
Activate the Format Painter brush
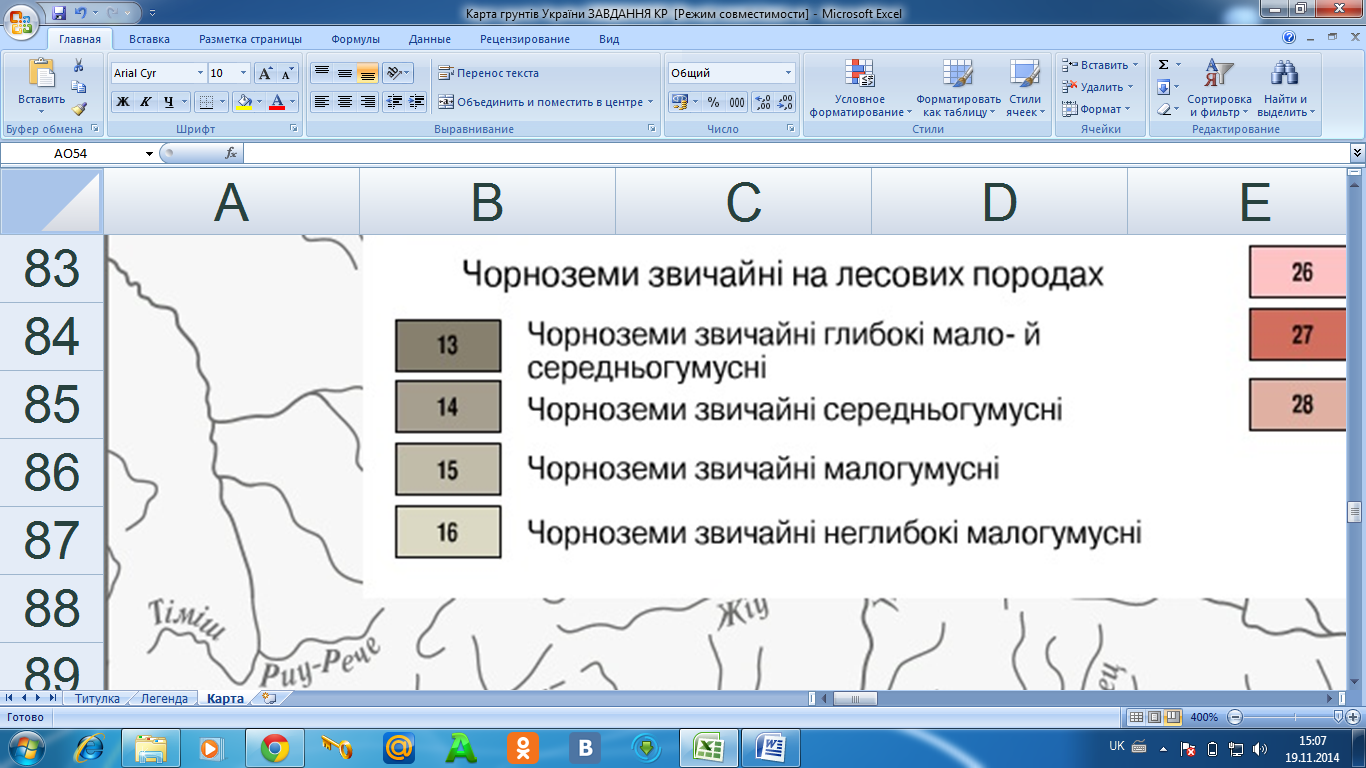coord(79,109)
